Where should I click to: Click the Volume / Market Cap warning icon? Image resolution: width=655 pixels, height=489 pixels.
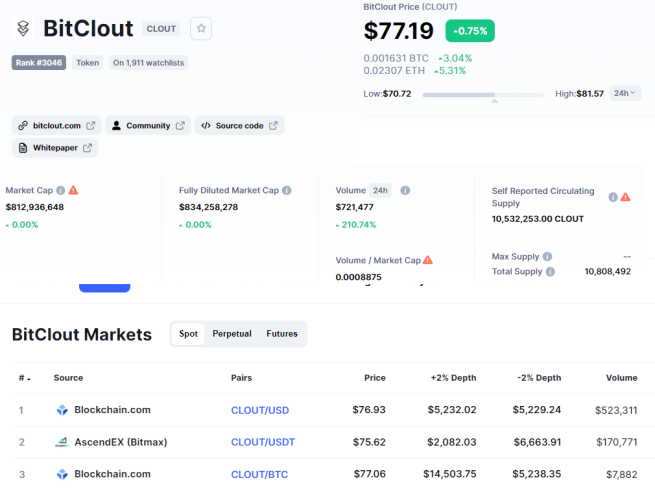428,260
